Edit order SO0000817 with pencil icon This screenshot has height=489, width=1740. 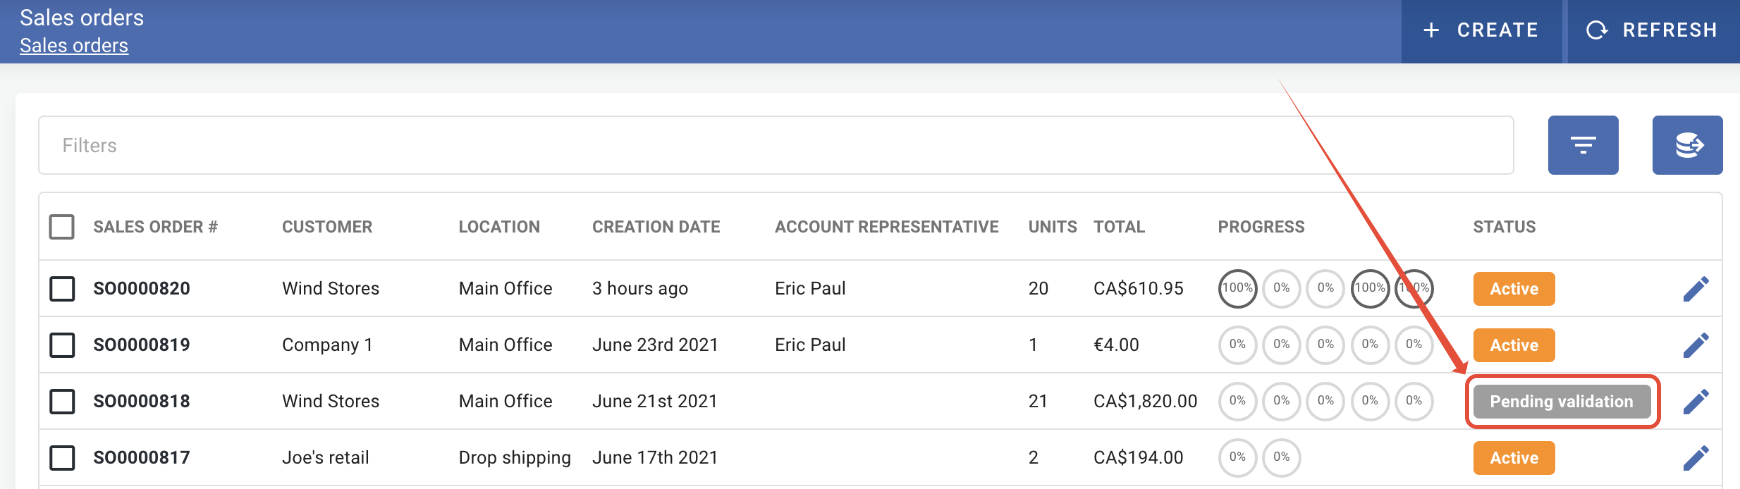(1696, 458)
